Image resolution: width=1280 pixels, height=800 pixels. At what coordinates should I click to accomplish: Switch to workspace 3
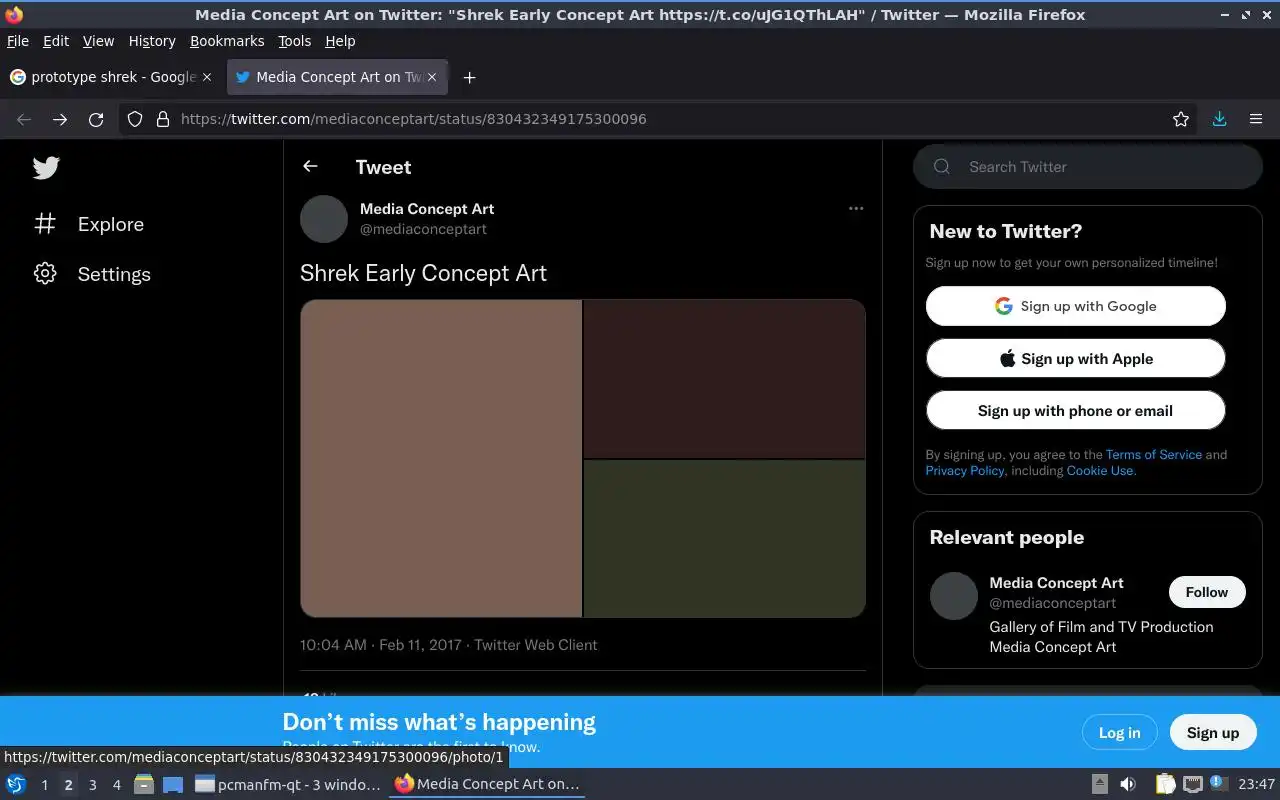(x=92, y=785)
